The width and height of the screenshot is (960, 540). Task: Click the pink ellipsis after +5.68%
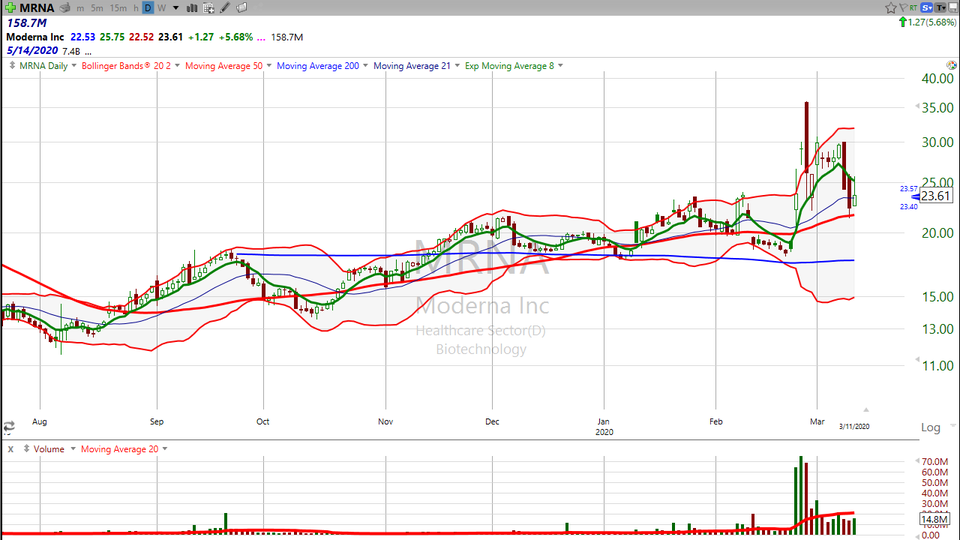(x=261, y=37)
